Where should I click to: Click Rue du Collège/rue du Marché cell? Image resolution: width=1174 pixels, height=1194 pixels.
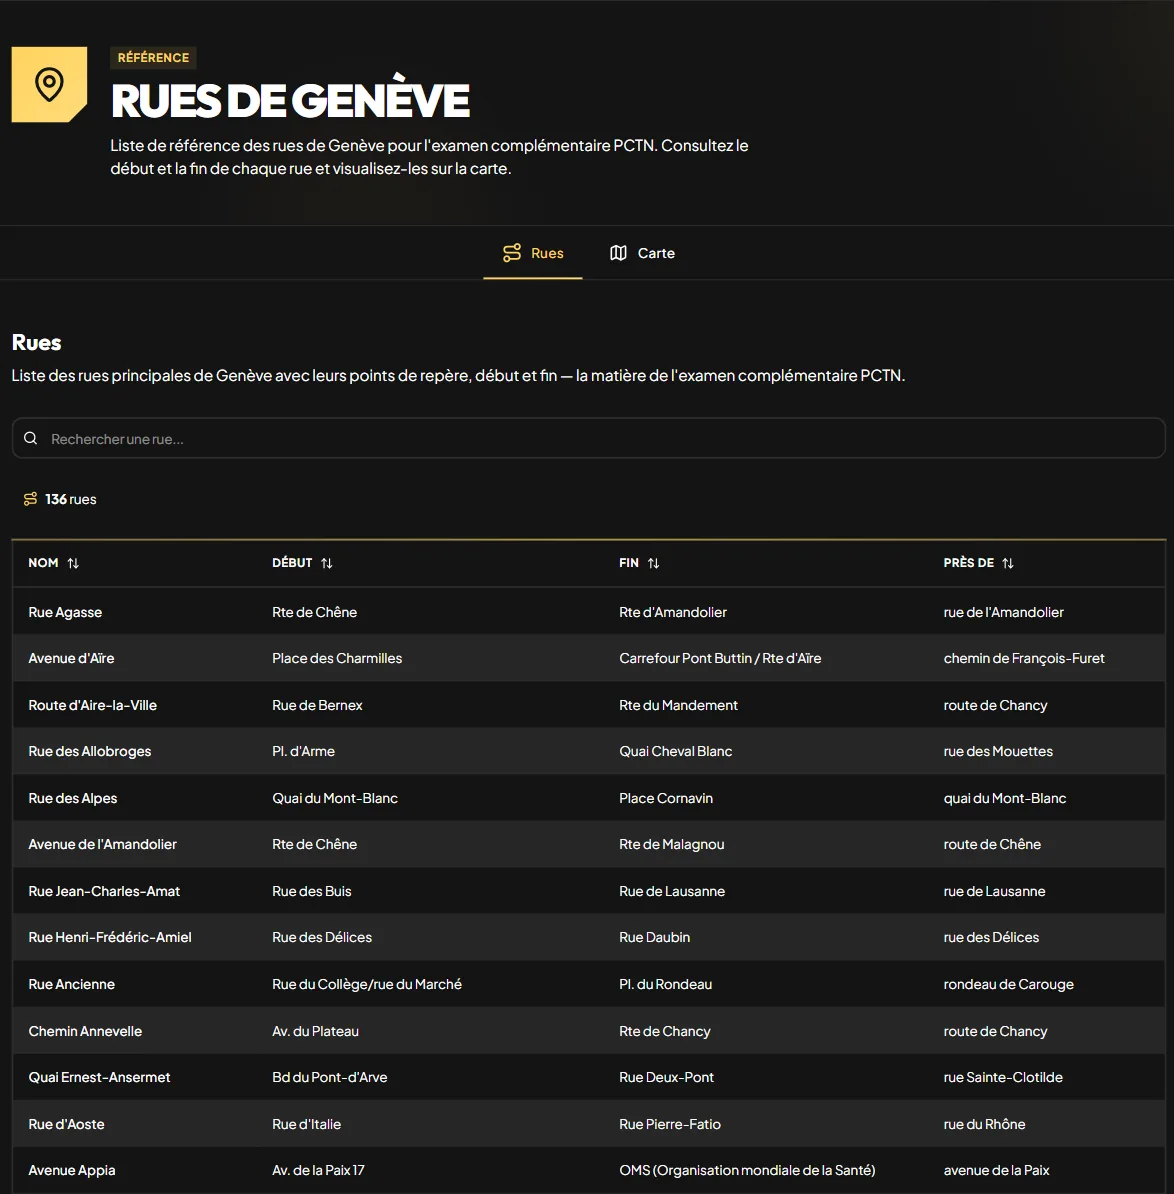click(x=367, y=984)
